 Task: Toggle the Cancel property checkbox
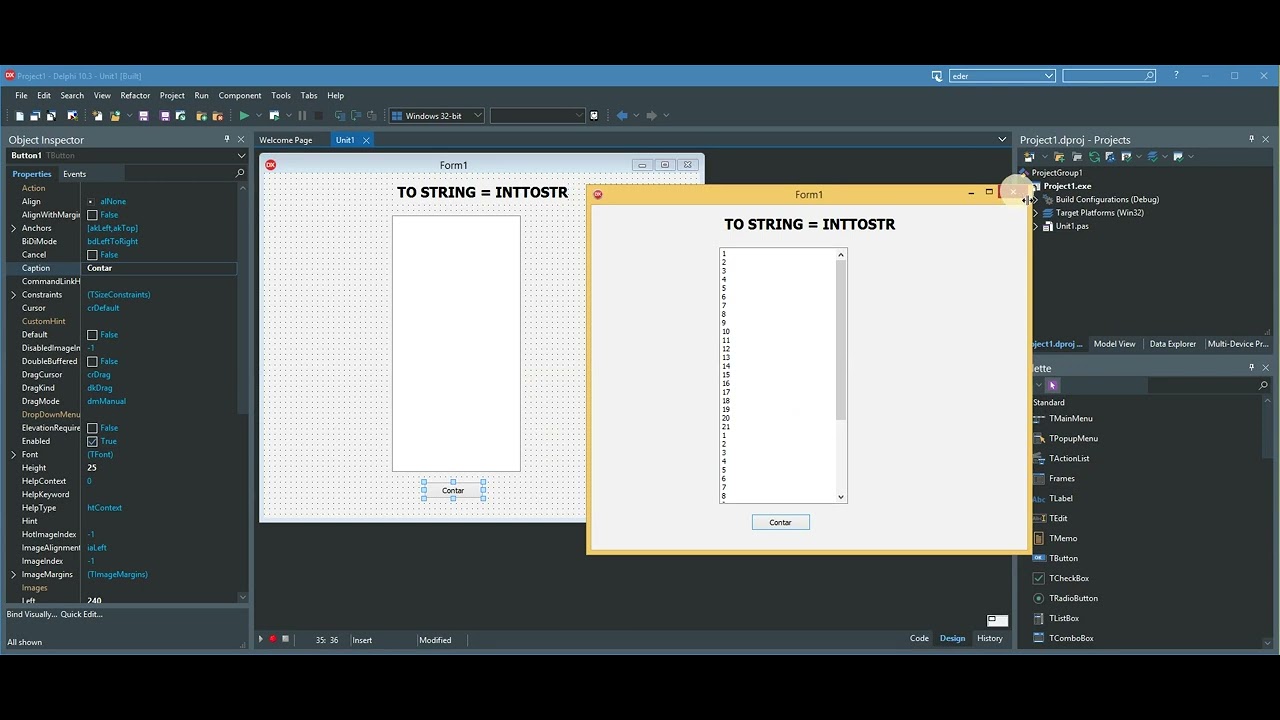(x=92, y=255)
